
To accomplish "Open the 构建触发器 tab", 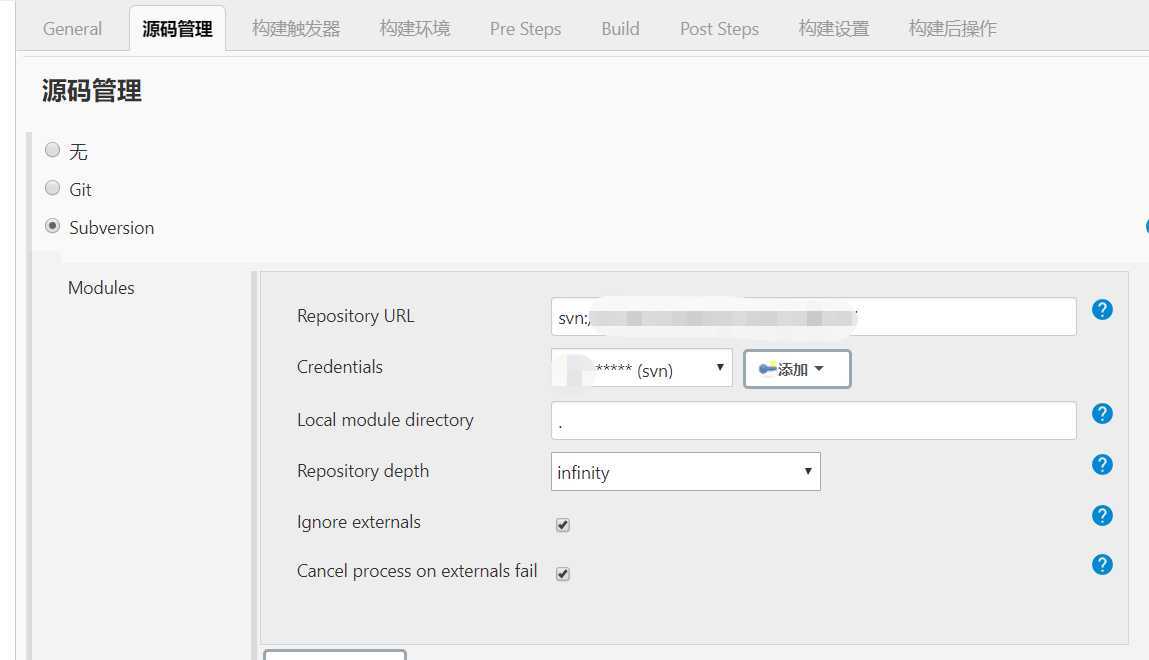I will point(296,29).
